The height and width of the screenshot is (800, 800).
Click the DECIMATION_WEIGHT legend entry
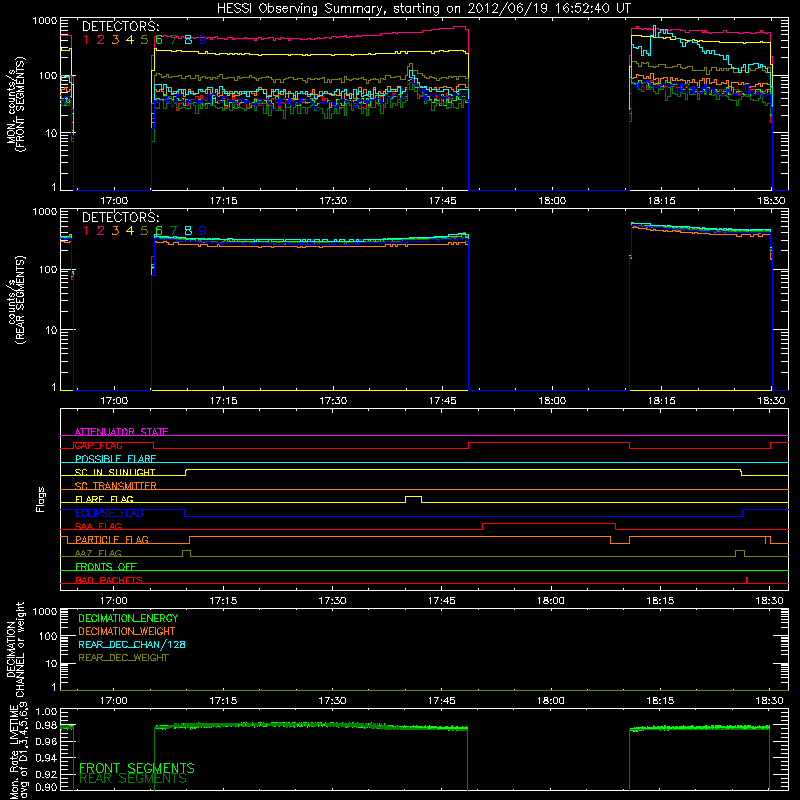coord(127,632)
